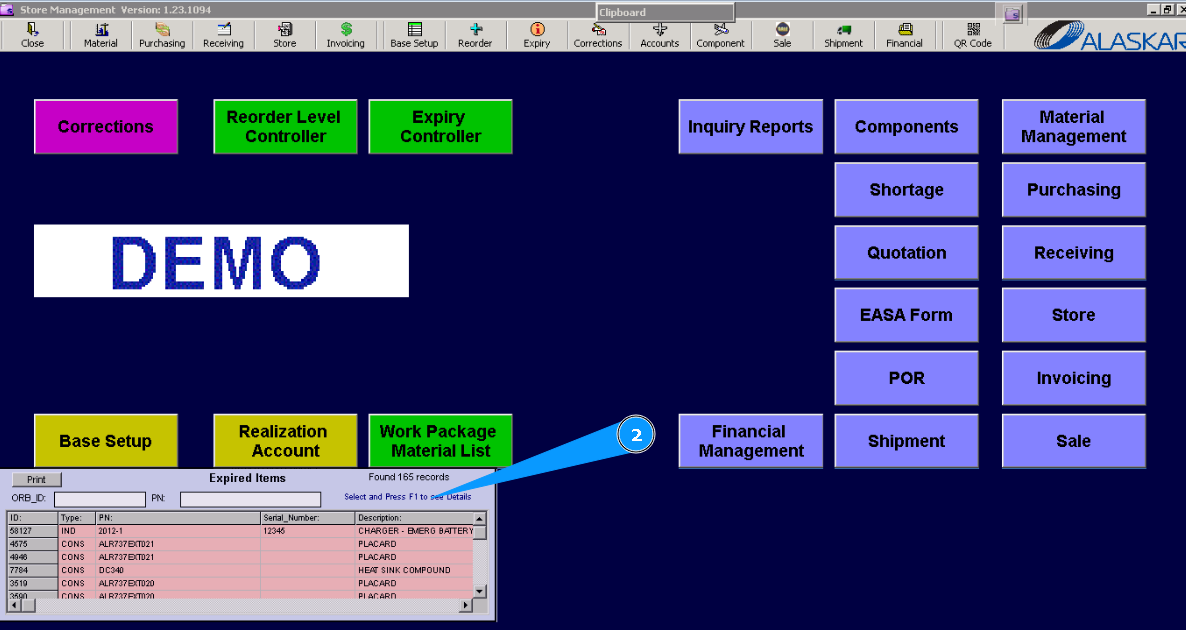
Task: Open the purple Corrections tile
Action: (x=106, y=126)
